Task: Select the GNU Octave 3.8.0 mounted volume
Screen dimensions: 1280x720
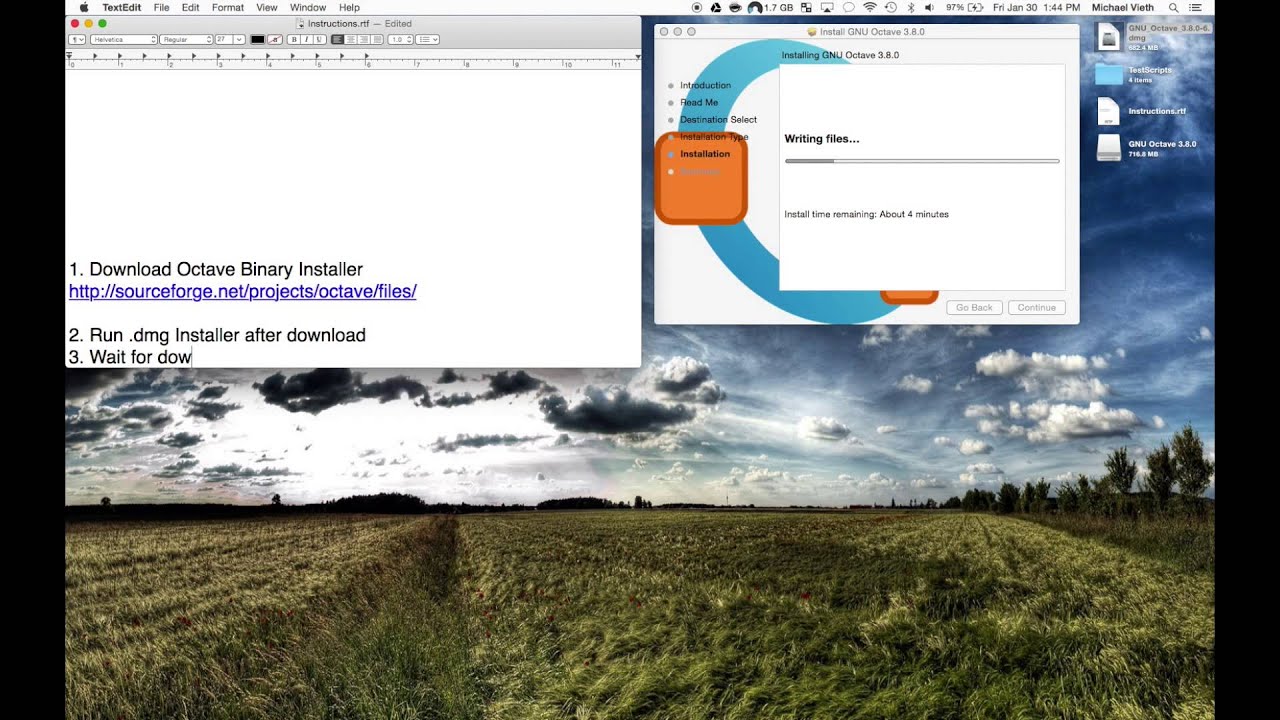Action: [1109, 148]
